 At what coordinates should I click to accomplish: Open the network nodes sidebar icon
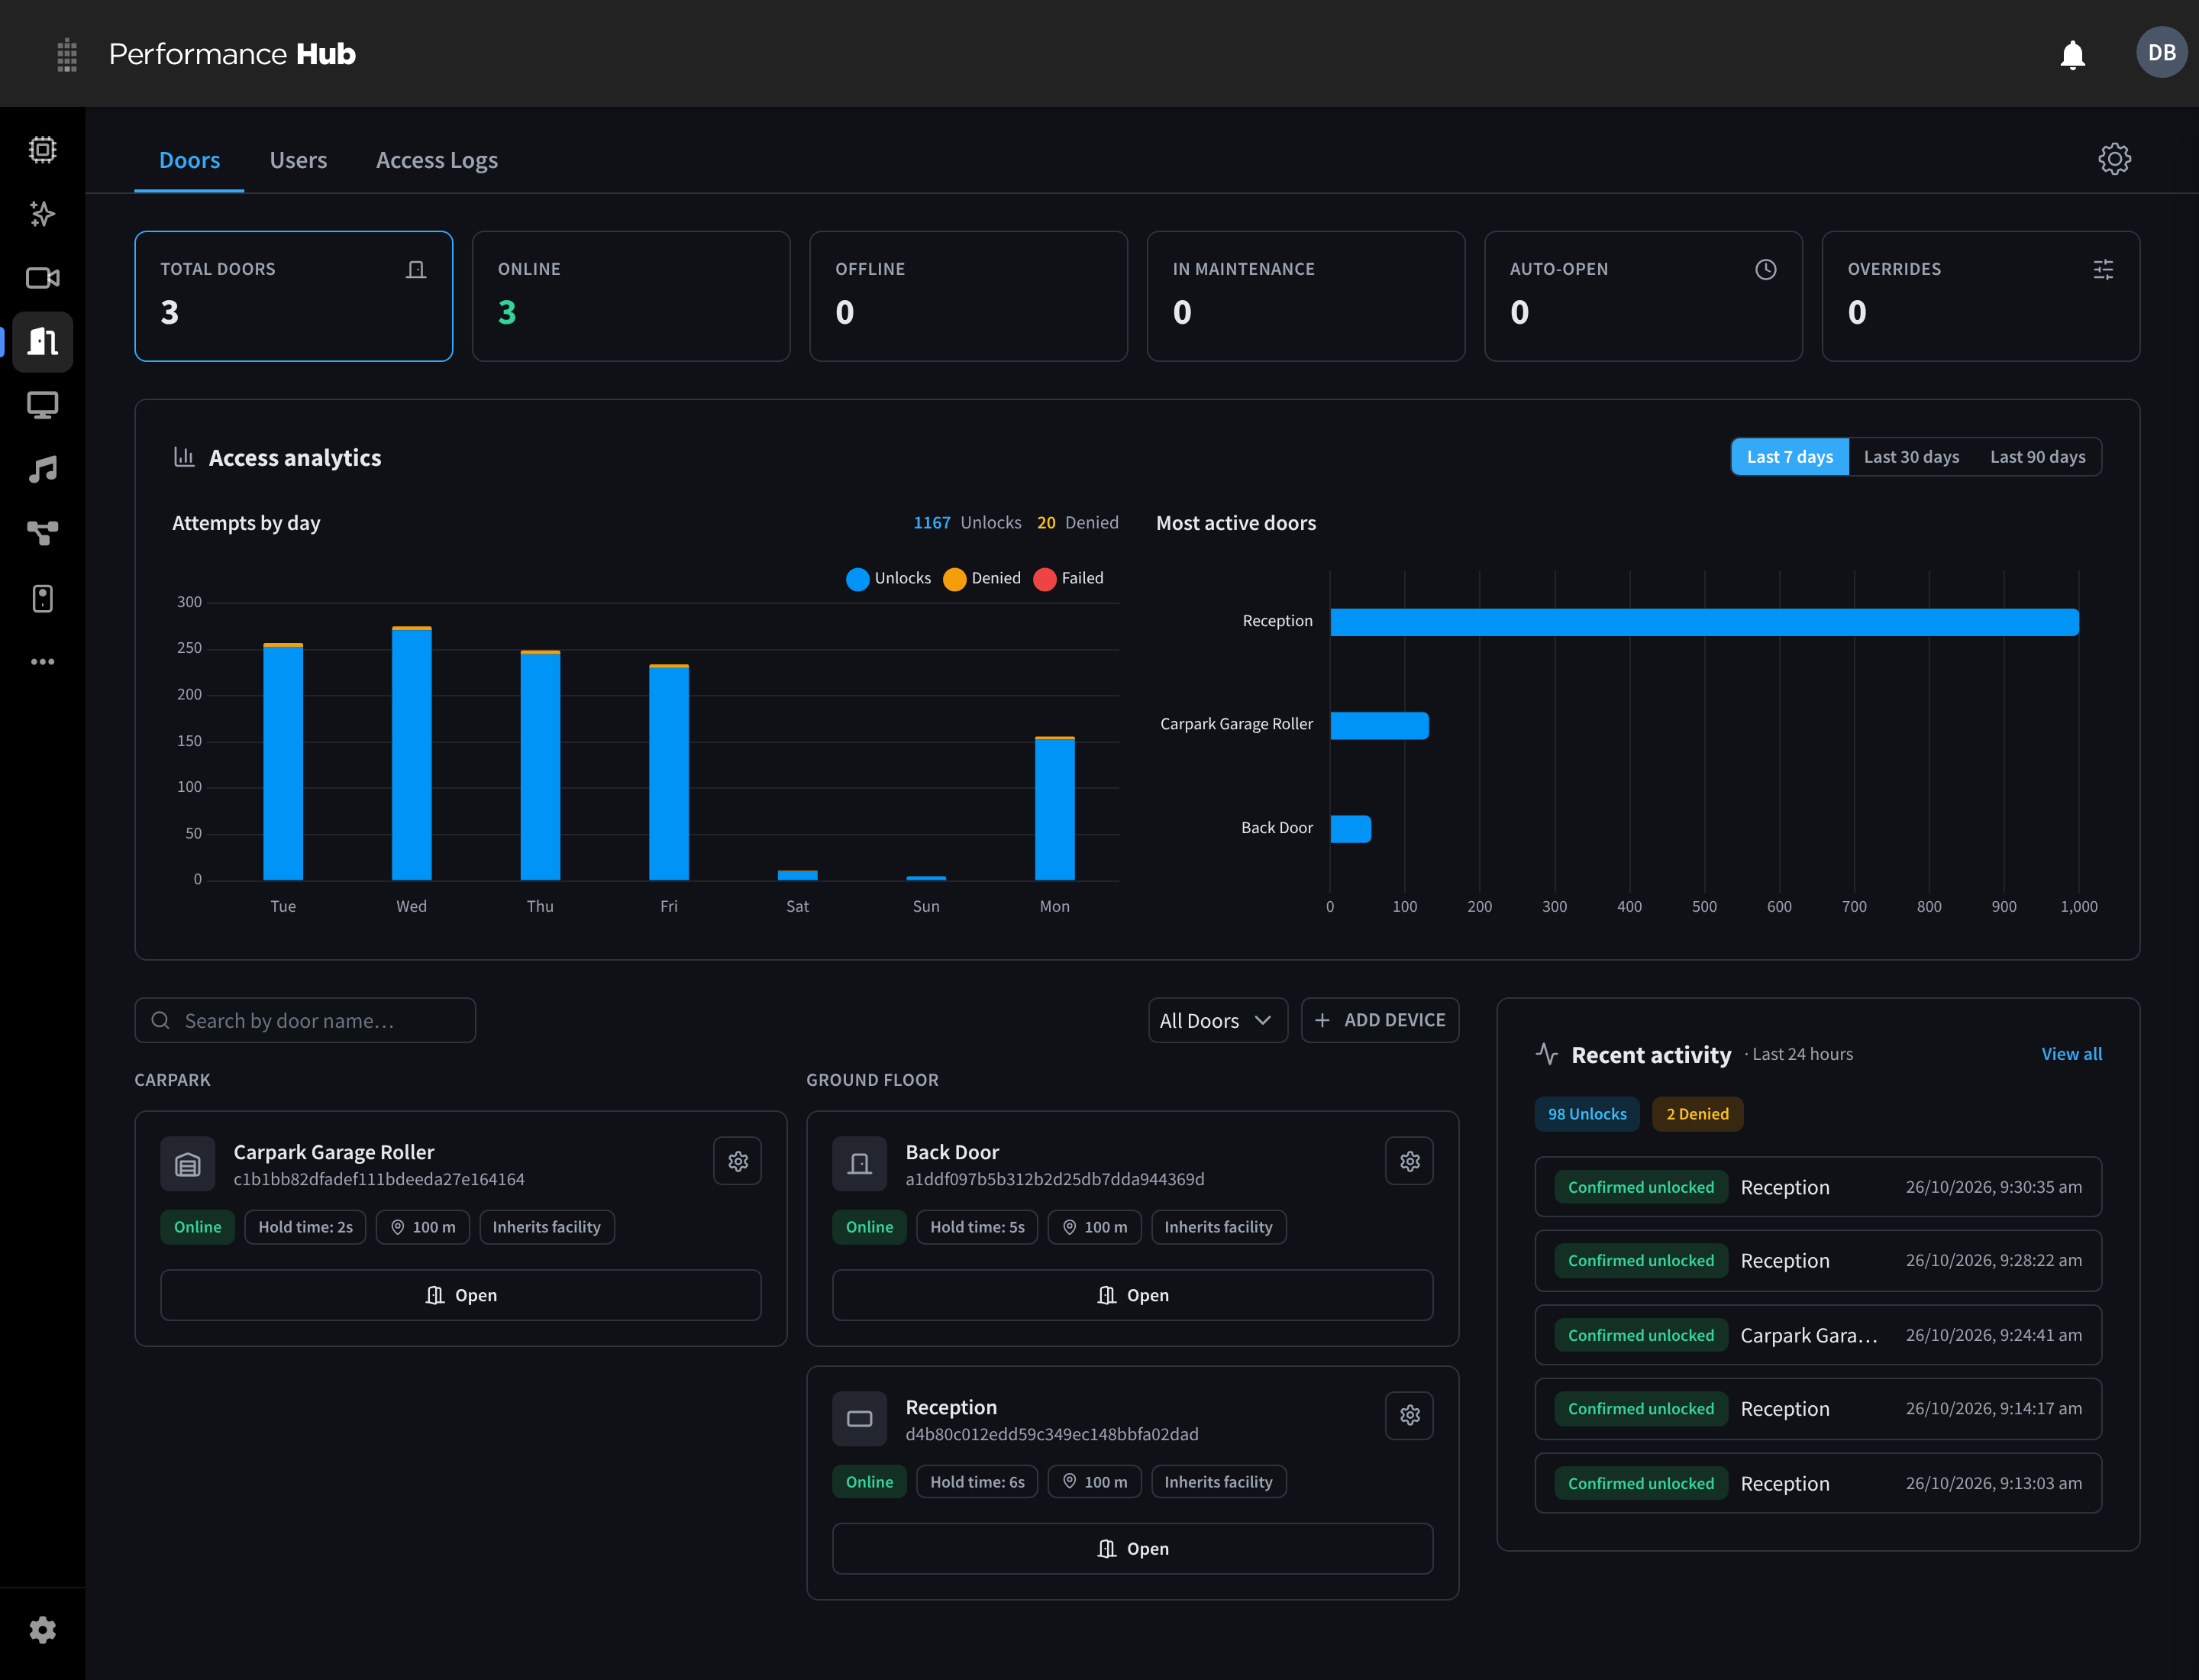(42, 533)
